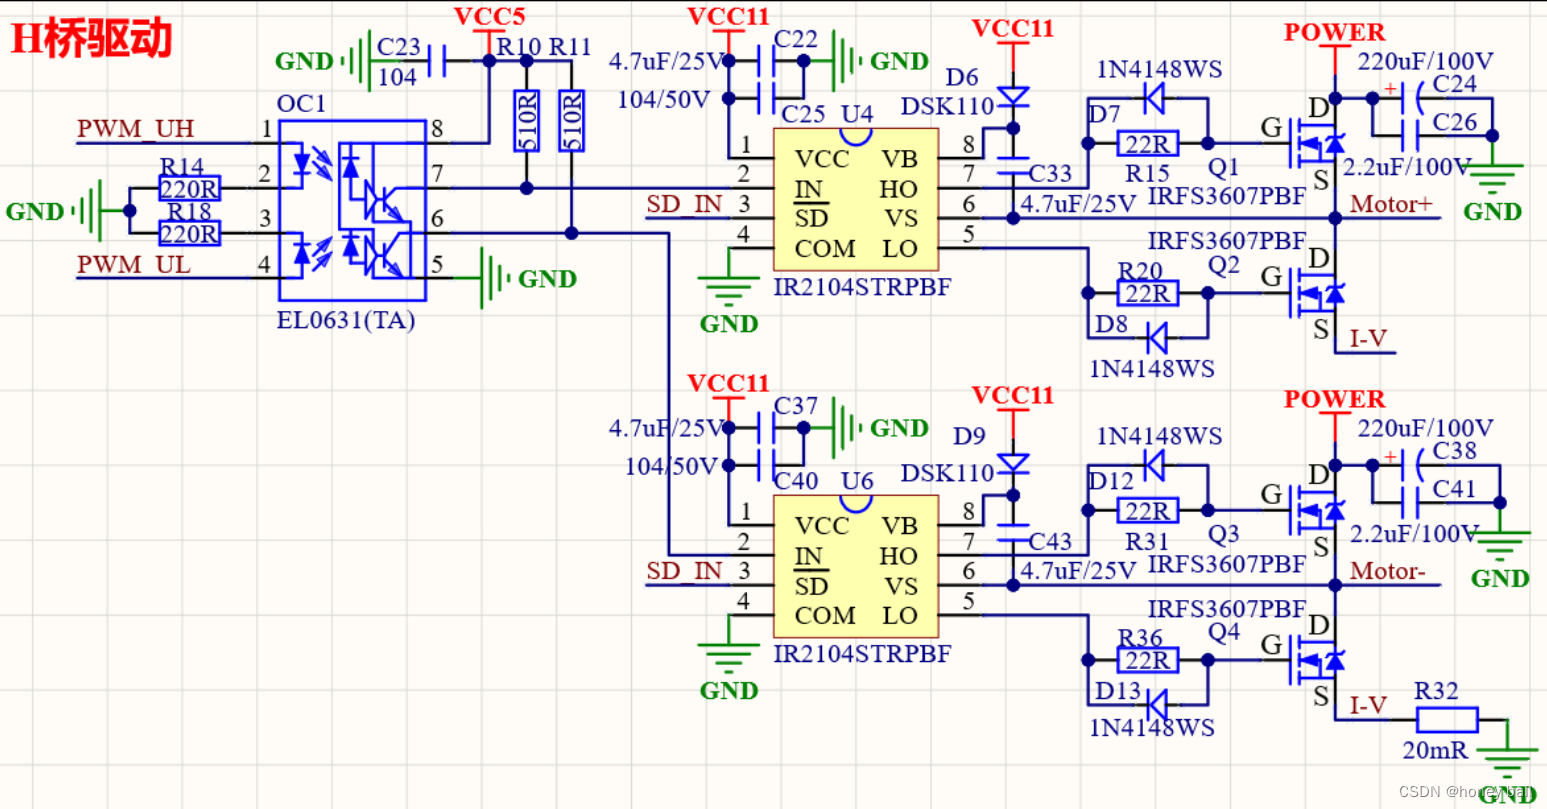Select the Q3 MOSFET symbol
This screenshot has width=1547, height=809.
click(1316, 510)
